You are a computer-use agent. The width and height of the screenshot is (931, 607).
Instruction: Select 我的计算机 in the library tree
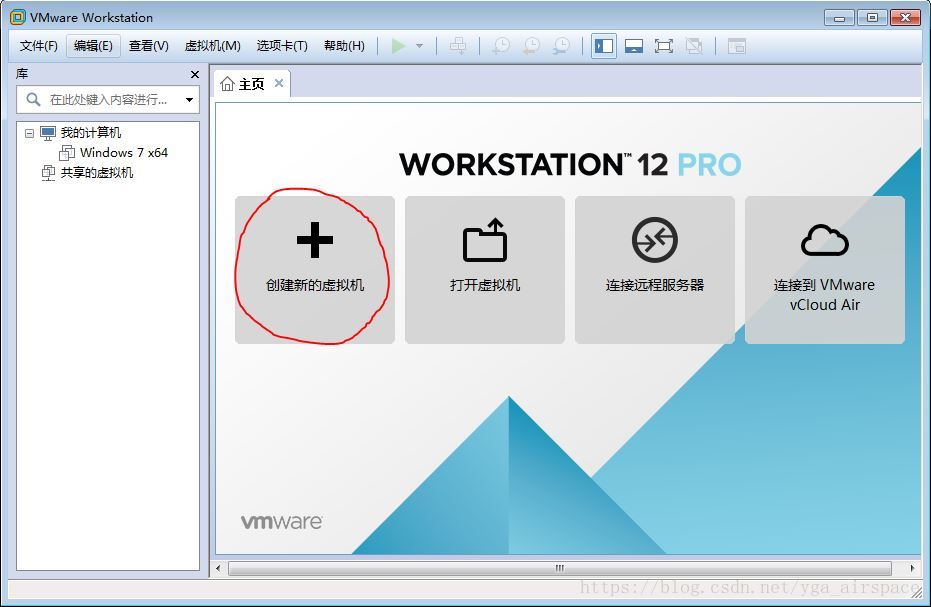pos(90,132)
